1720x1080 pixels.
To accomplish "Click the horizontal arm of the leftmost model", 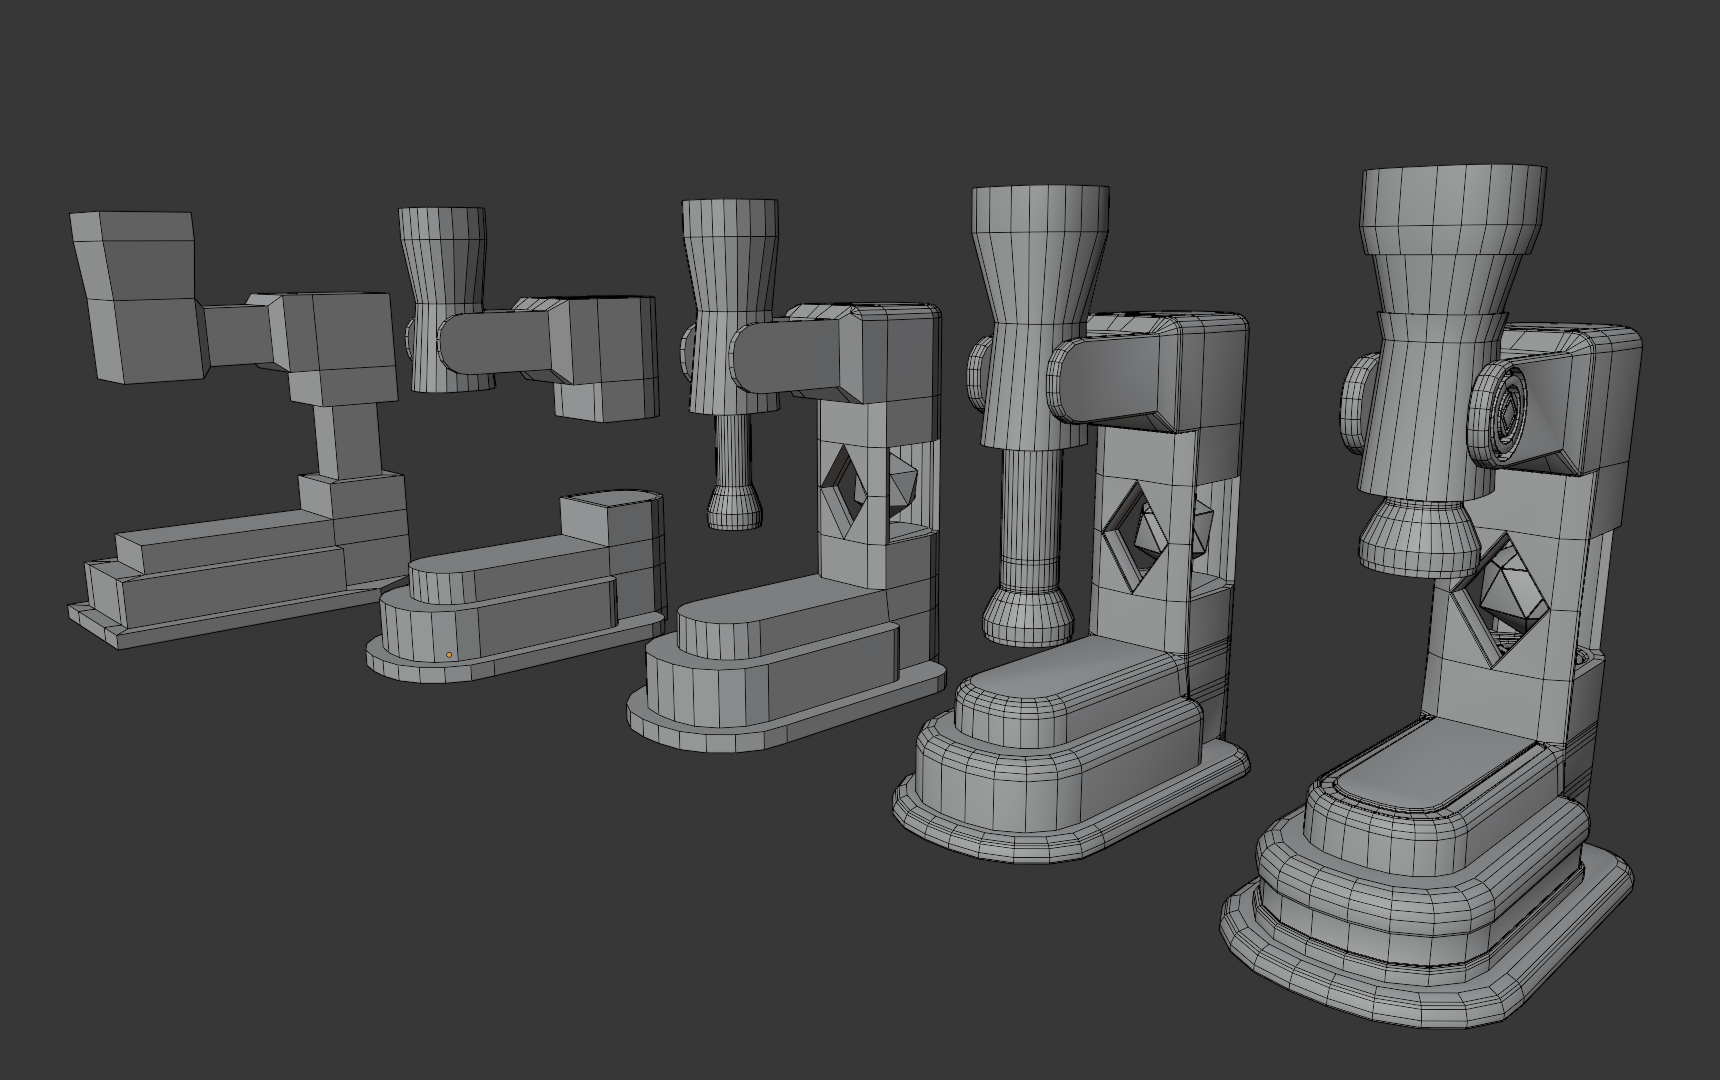I will coord(236,332).
